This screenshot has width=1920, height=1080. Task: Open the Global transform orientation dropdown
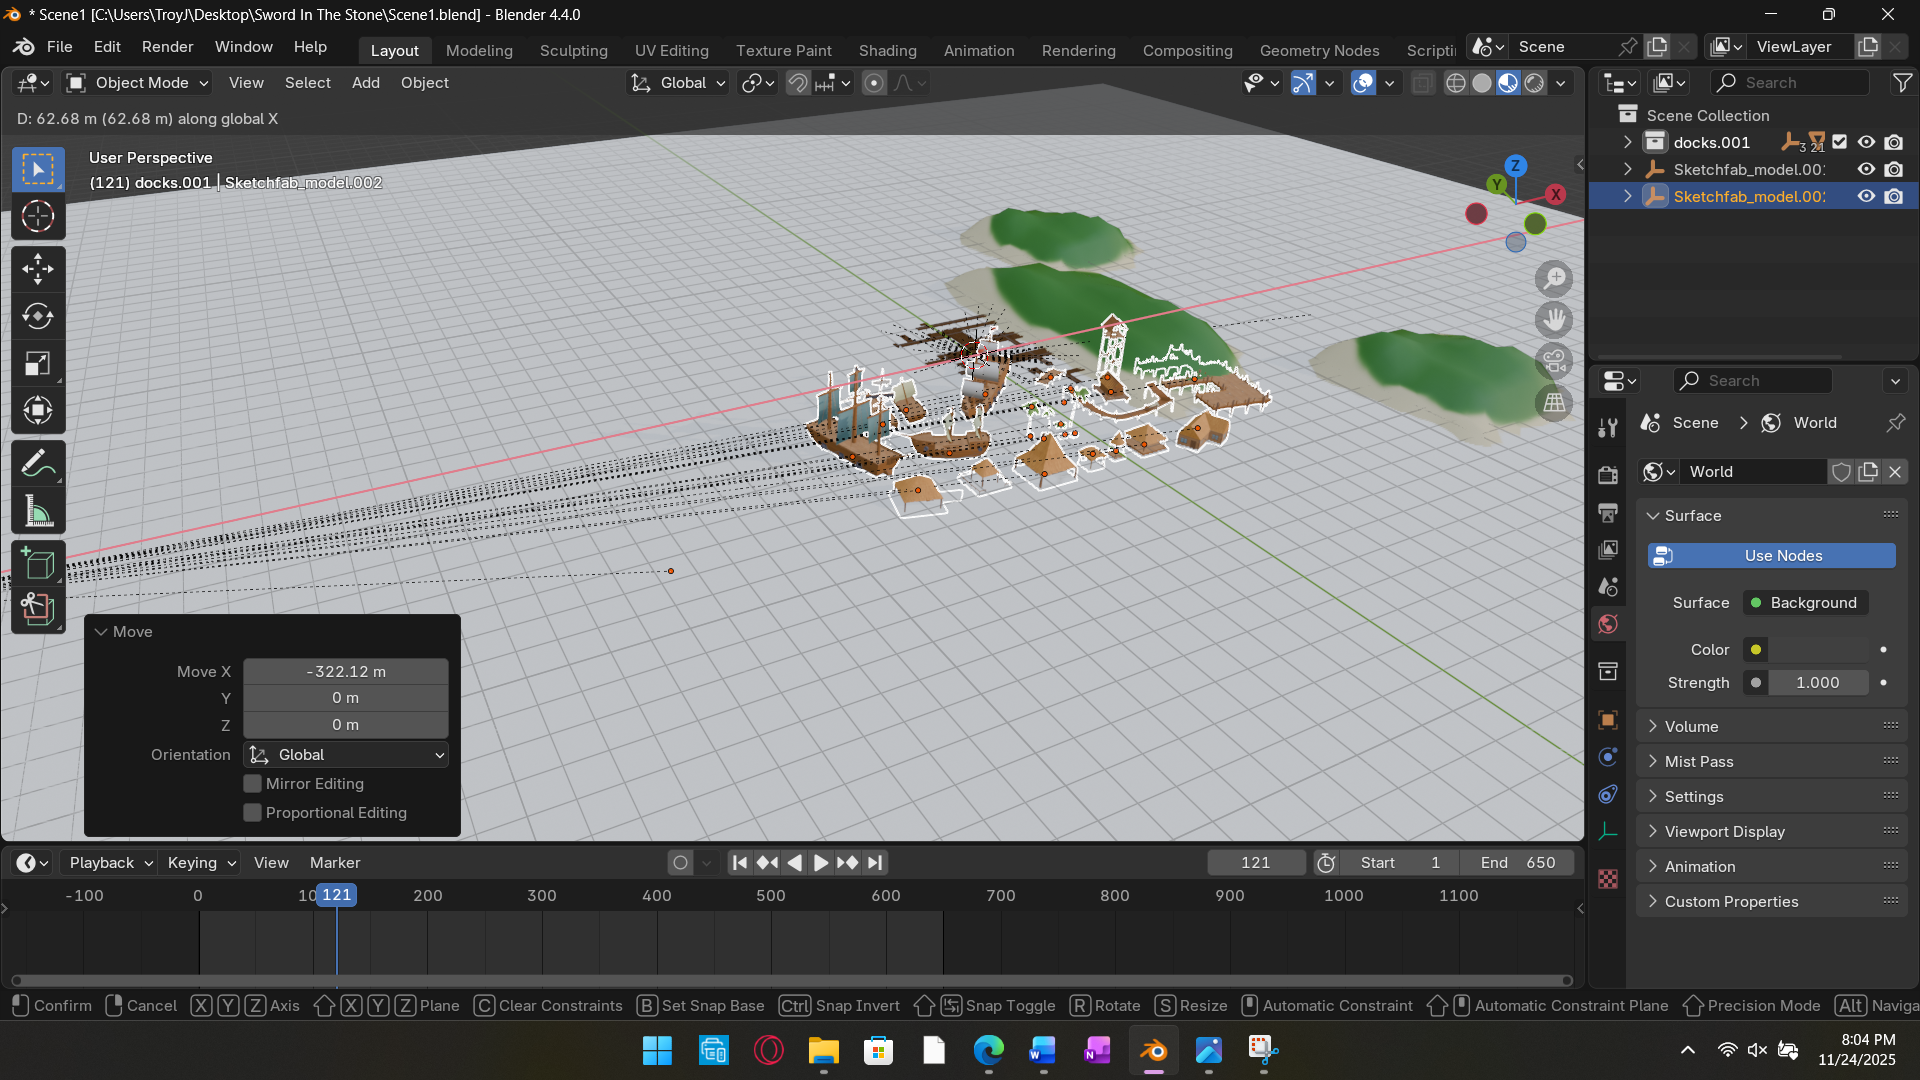[678, 83]
